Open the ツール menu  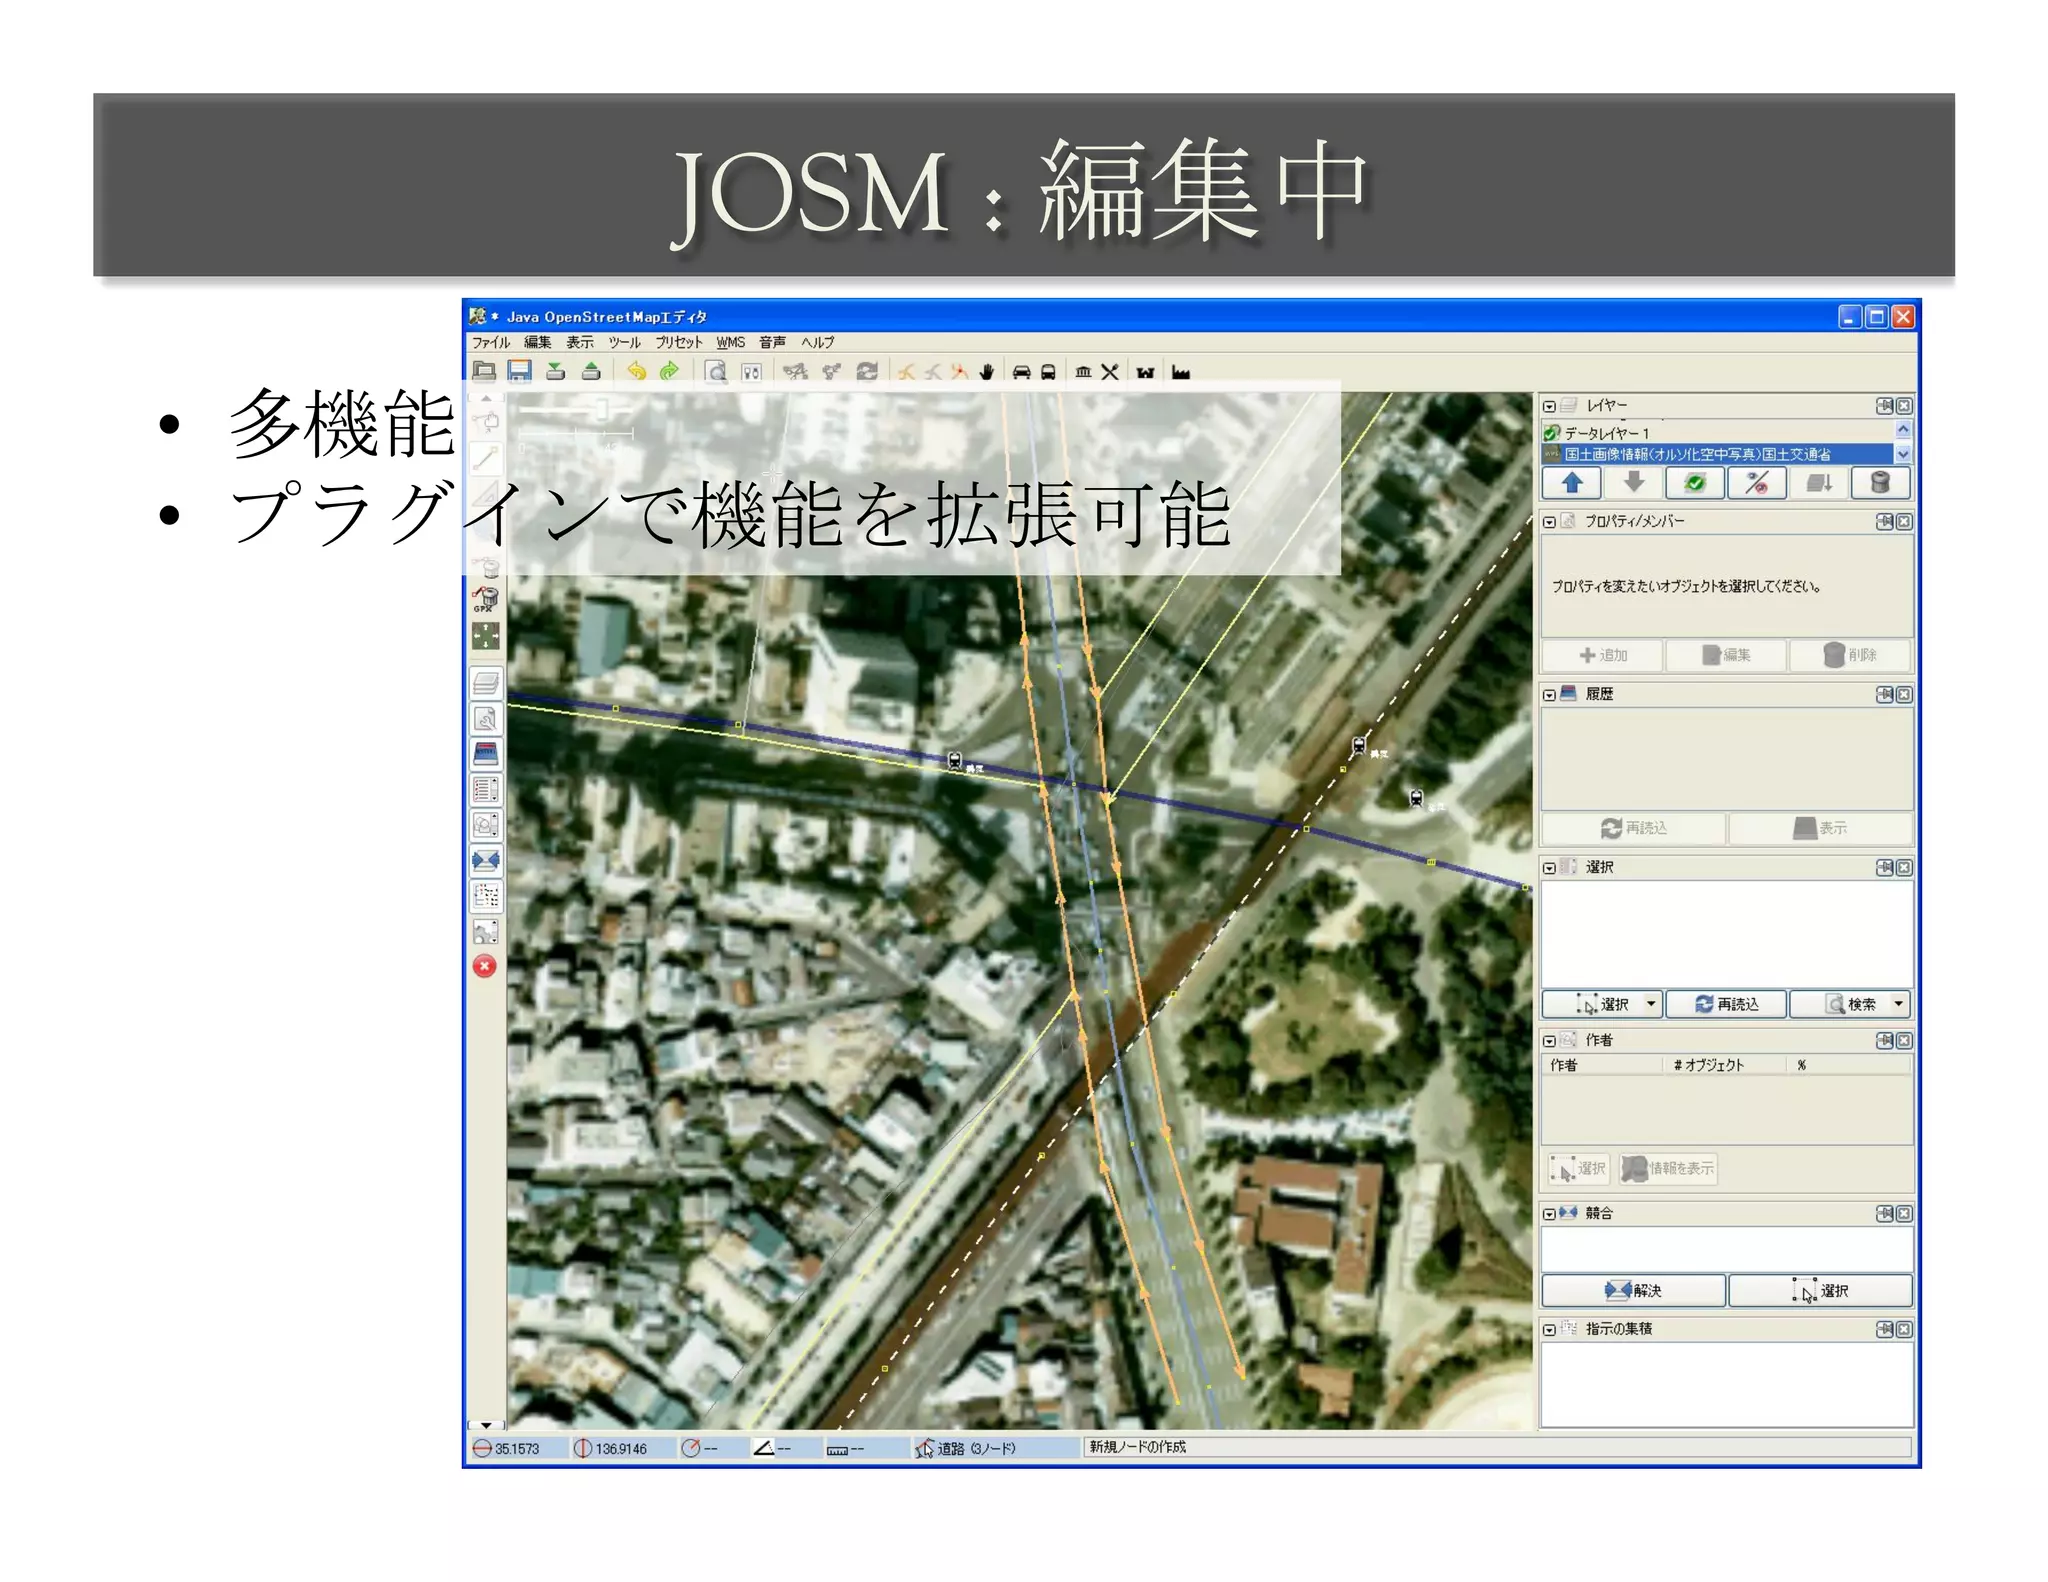pyautogui.click(x=624, y=342)
